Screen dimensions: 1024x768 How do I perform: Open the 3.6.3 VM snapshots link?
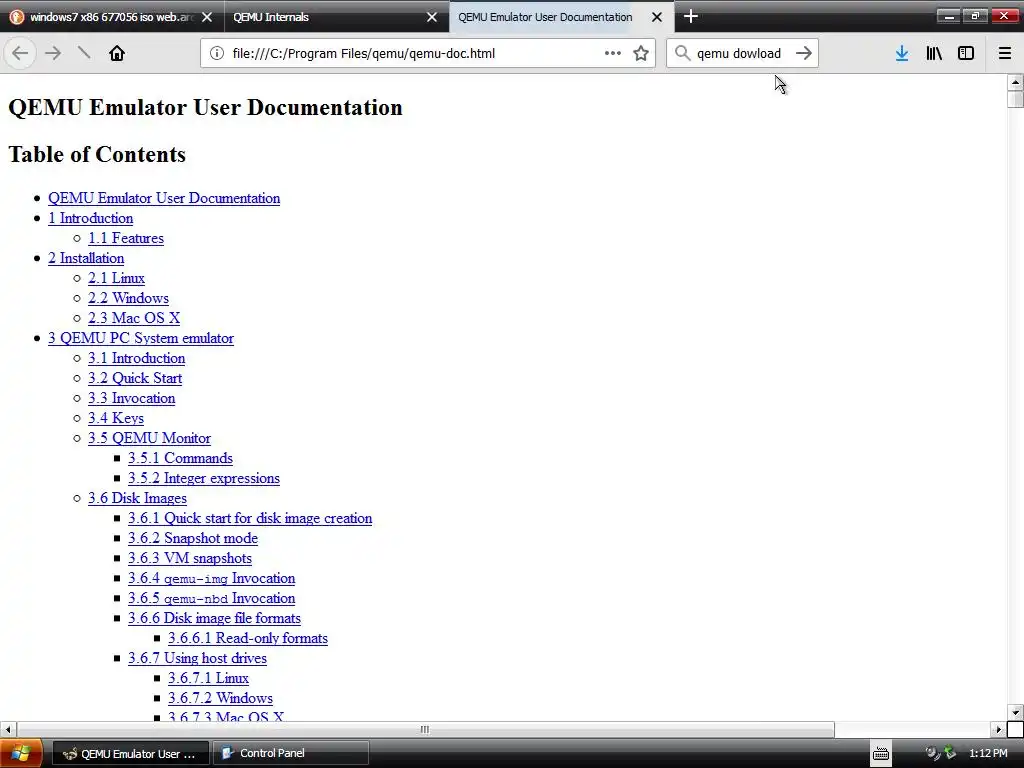coord(190,558)
